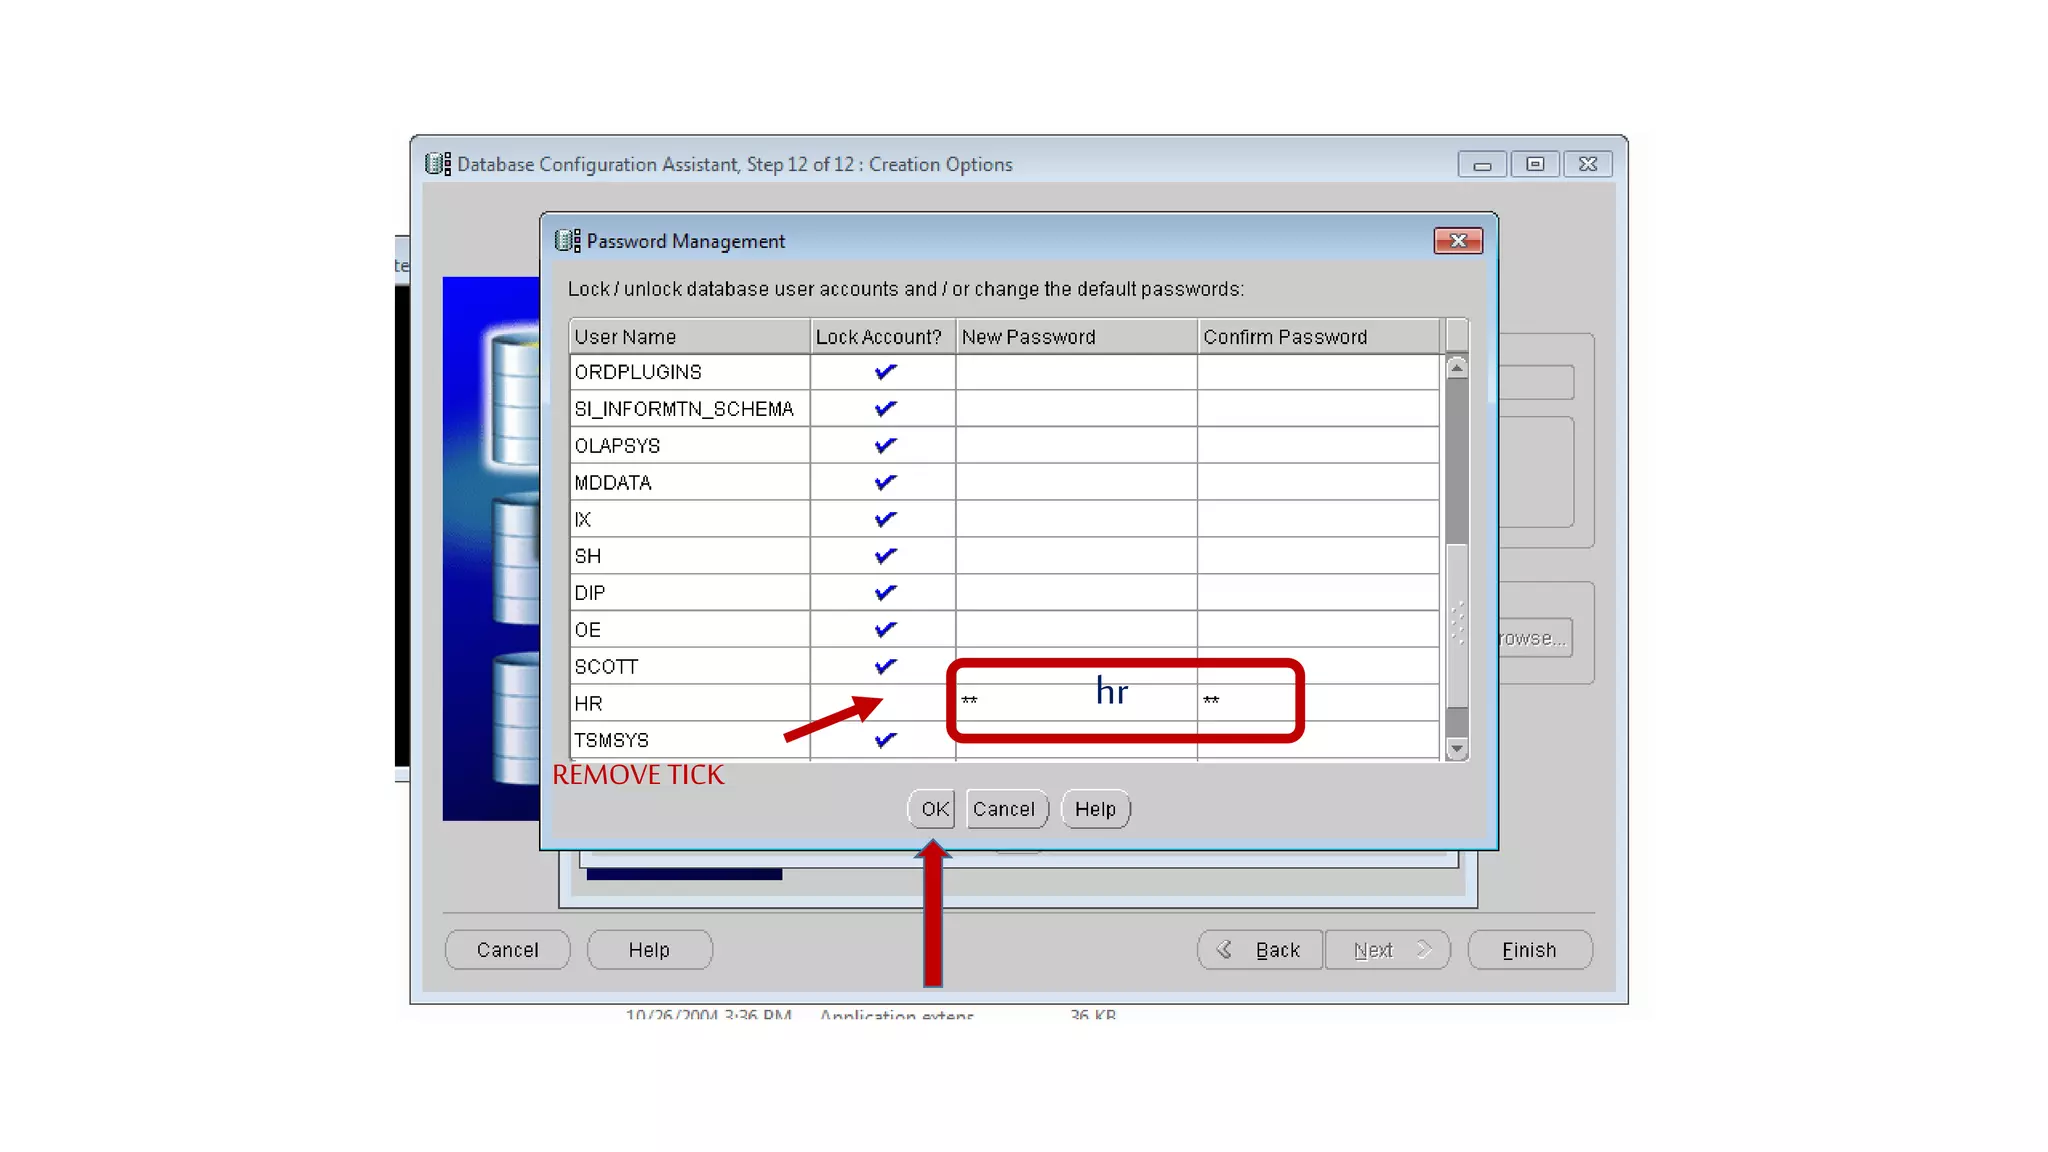This screenshot has width=2048, height=1152.
Task: Click ORDPLUGINS New Password cell
Action: (1076, 372)
